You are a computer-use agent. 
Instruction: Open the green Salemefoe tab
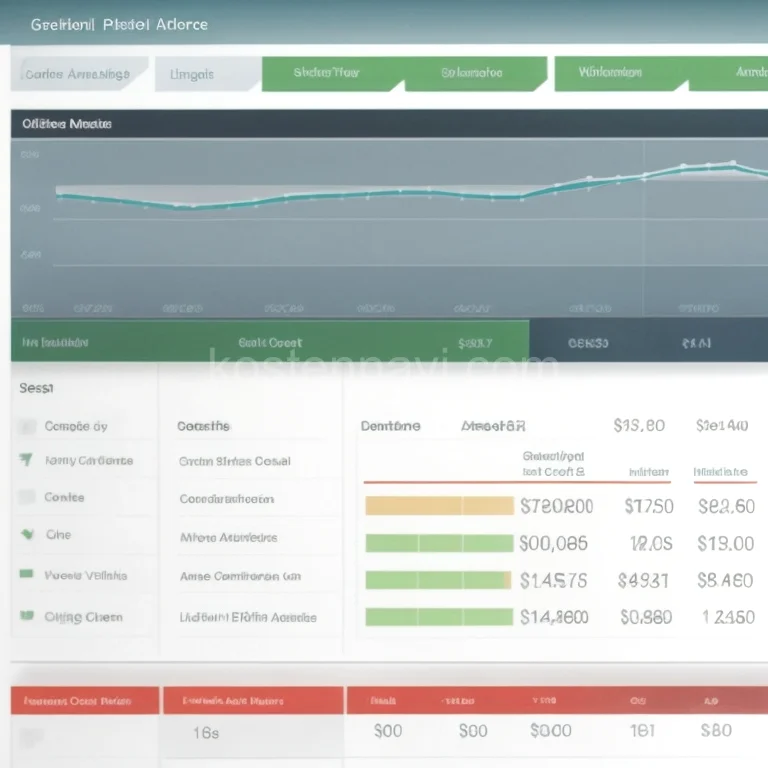[472, 73]
